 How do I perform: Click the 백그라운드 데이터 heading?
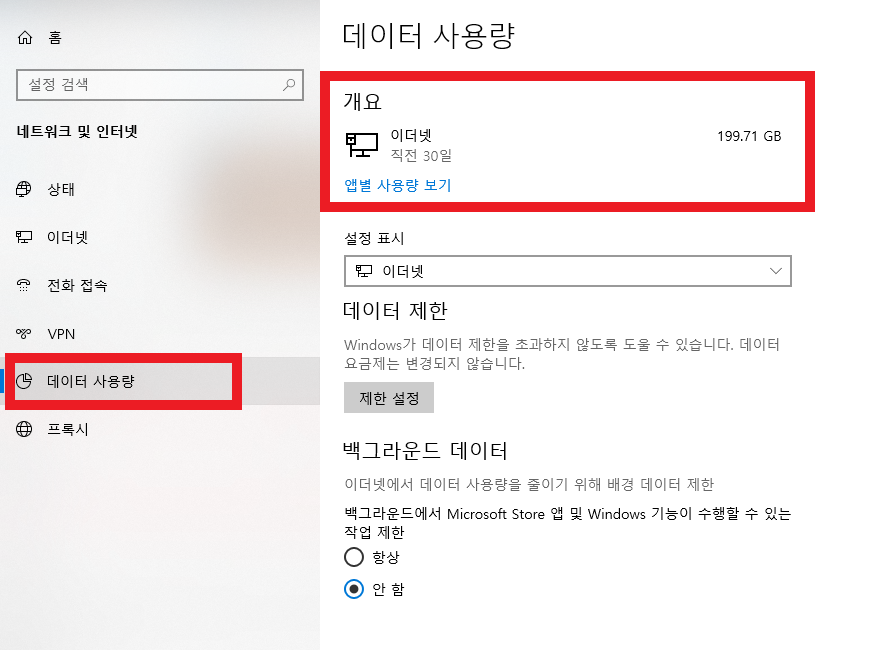(x=425, y=450)
